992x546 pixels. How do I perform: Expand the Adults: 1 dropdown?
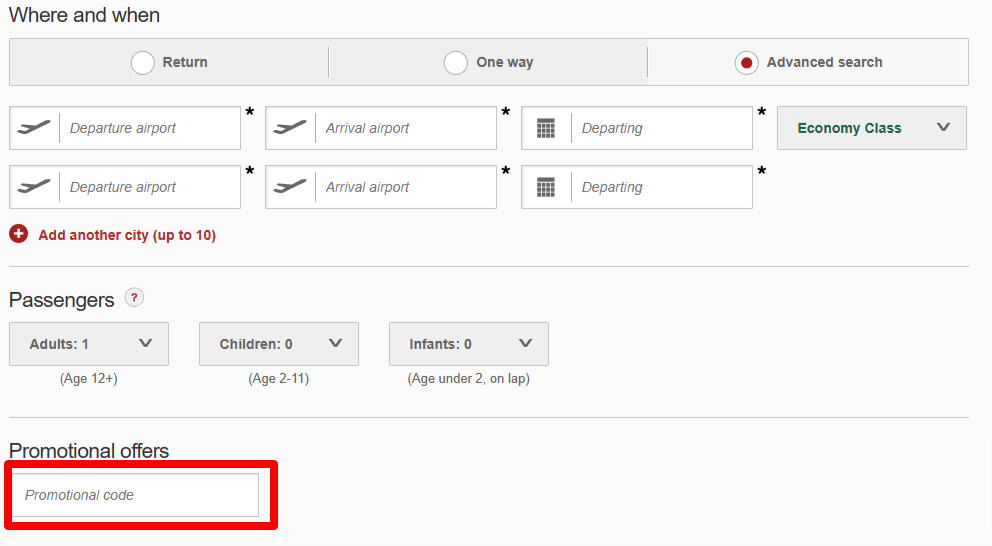(89, 344)
